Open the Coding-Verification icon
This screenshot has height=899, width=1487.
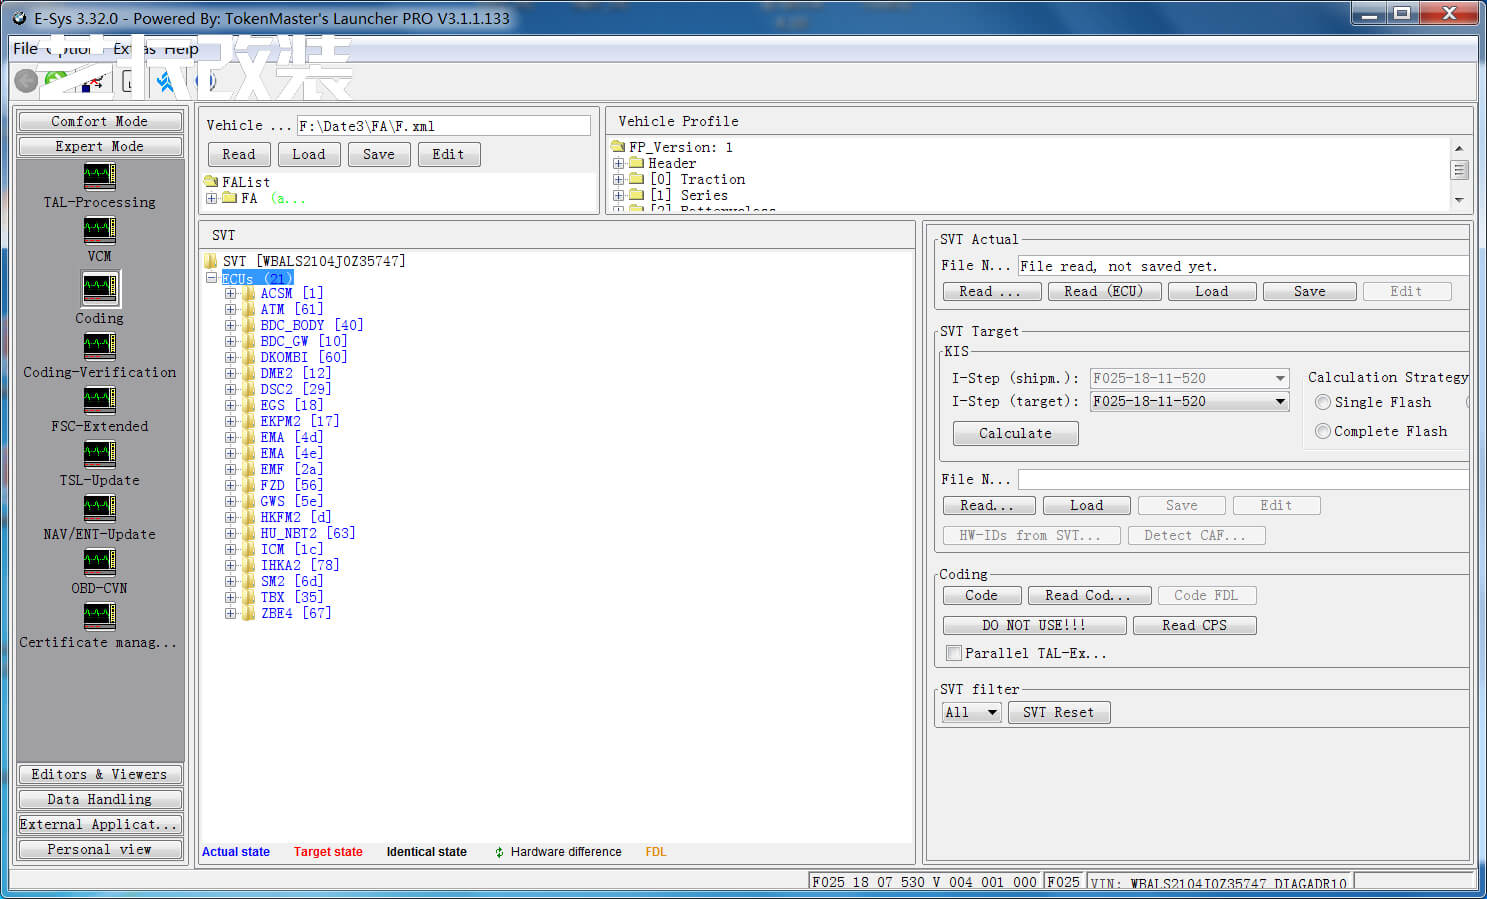tap(99, 345)
